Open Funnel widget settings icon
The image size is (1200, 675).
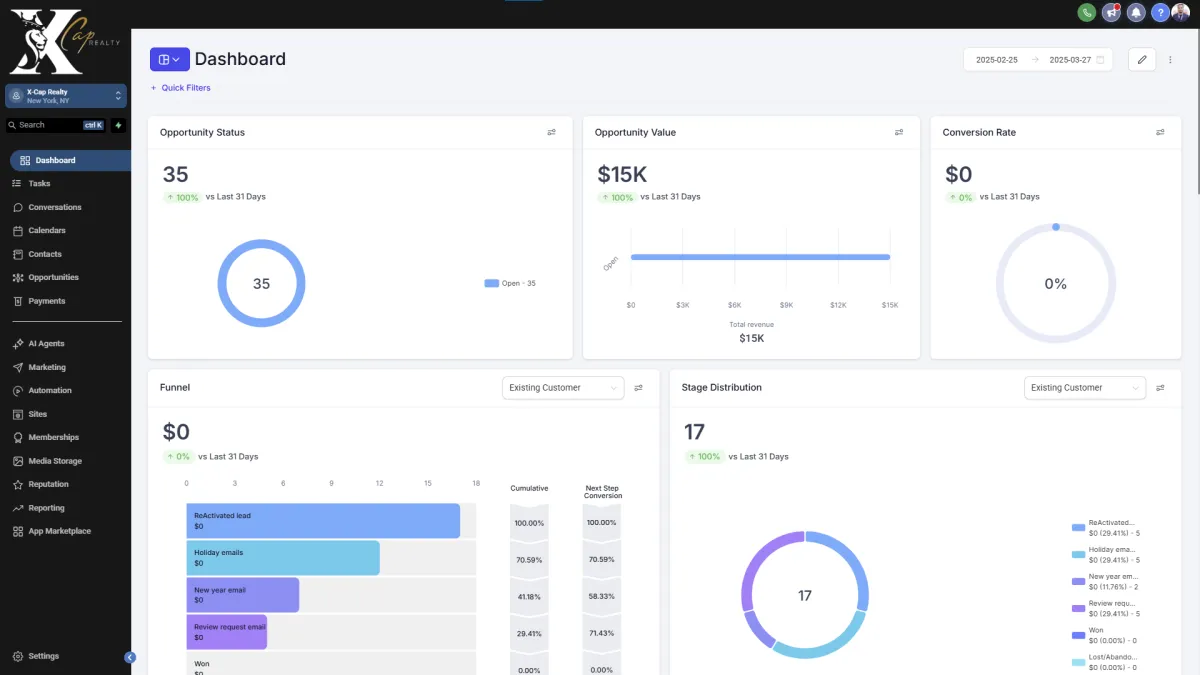(639, 388)
